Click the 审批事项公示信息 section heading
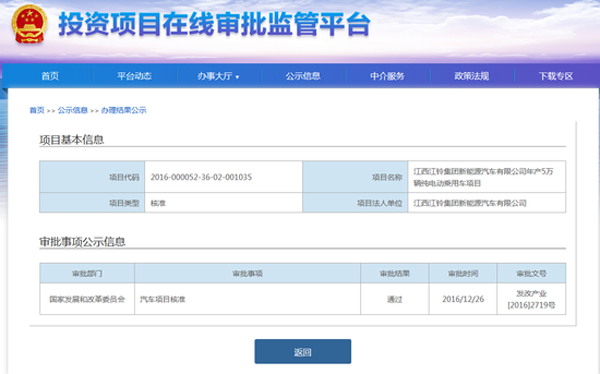Screen dimensions: 600x374 (x=82, y=242)
